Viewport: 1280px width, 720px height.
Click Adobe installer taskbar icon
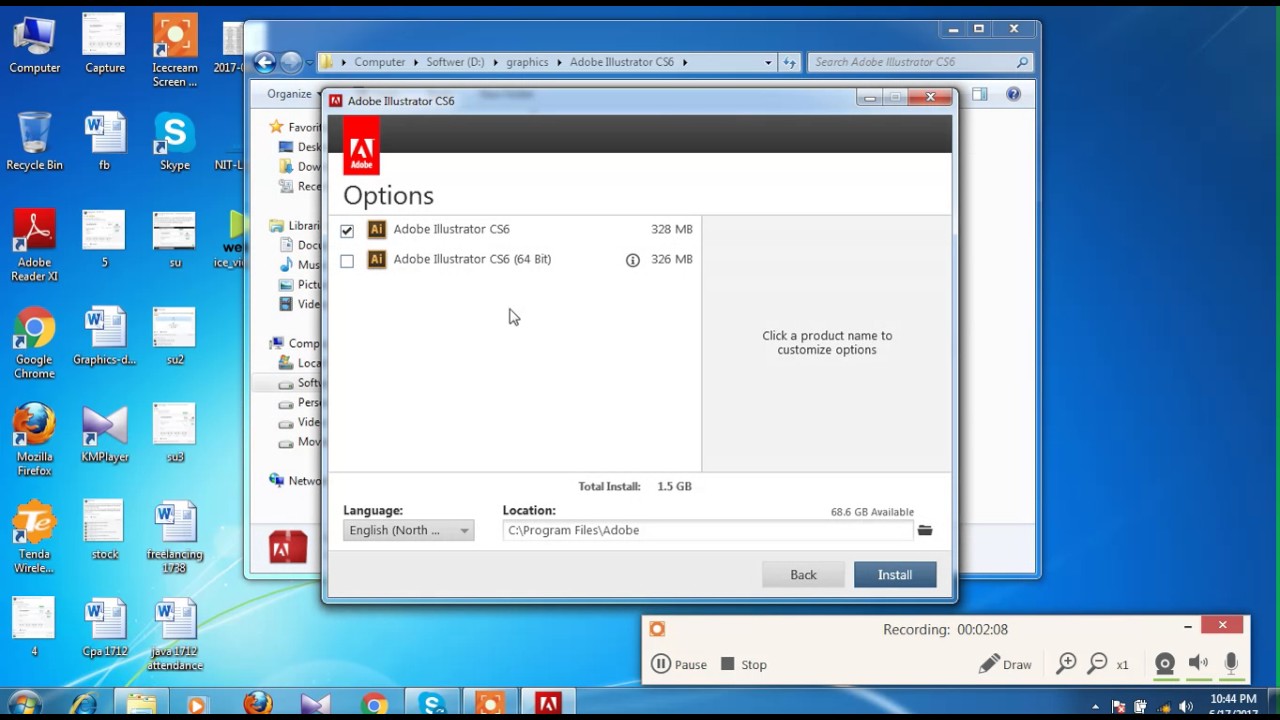[x=548, y=706]
